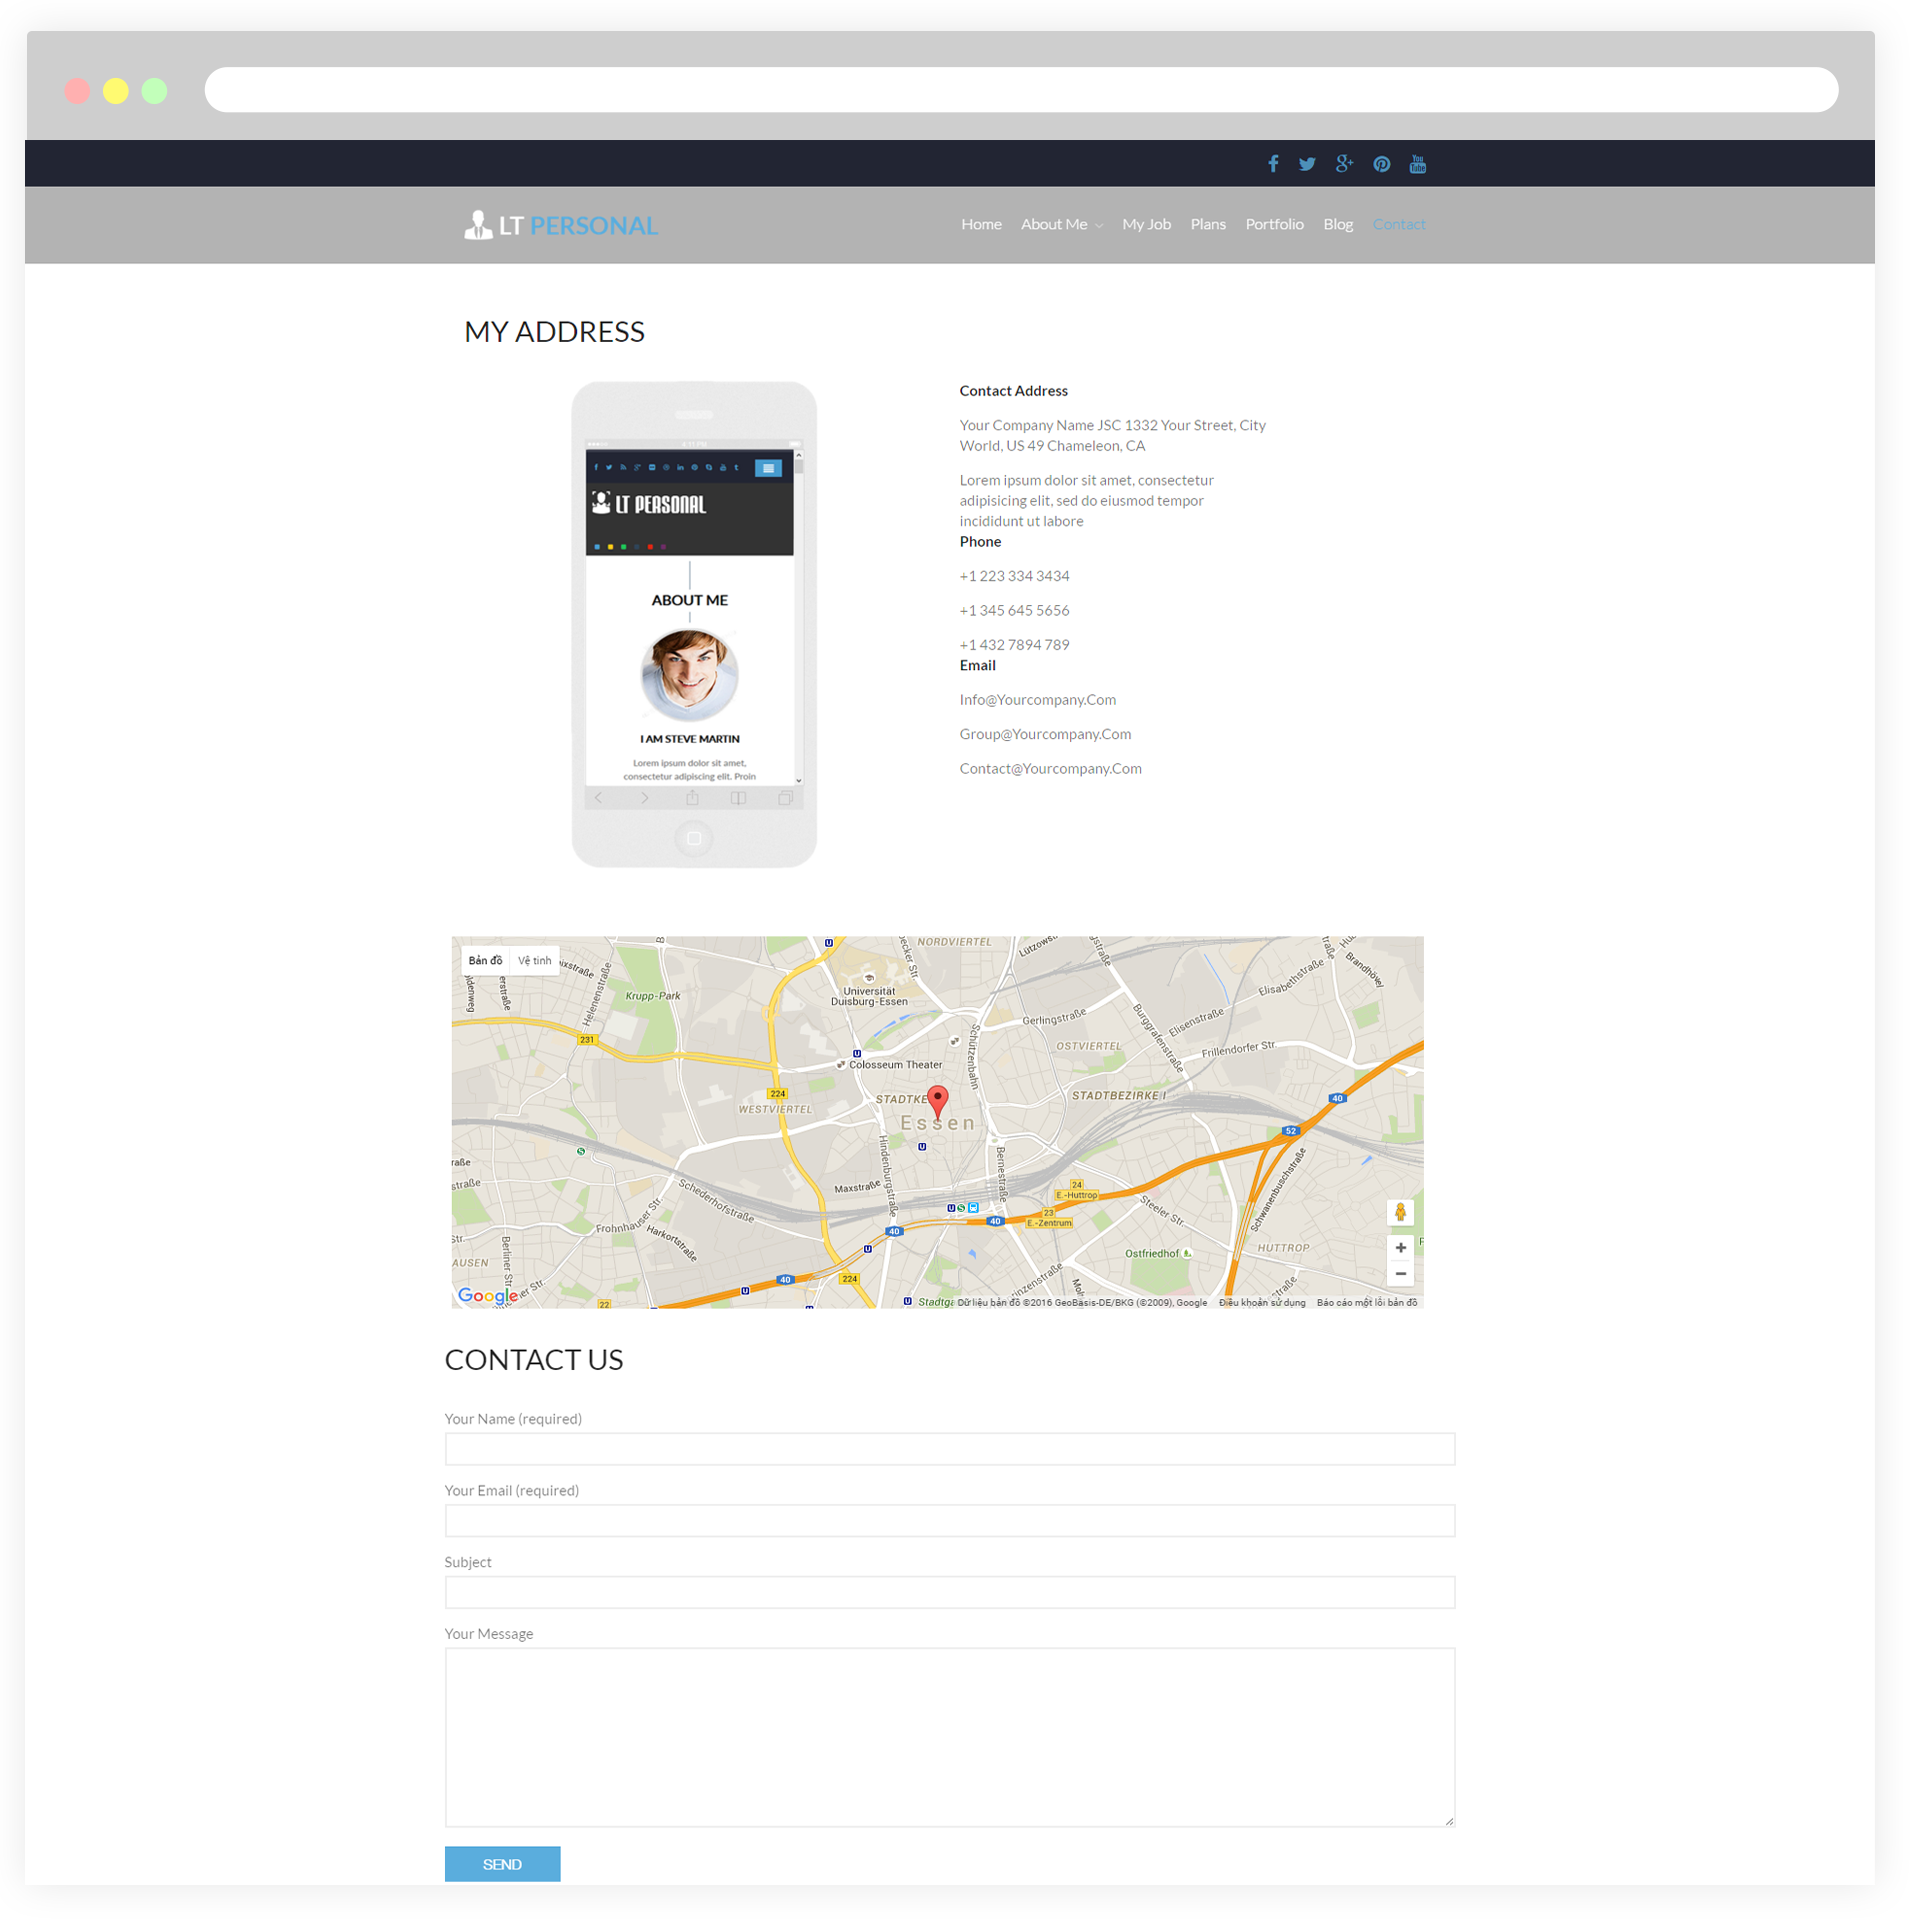This screenshot has height=1921, width=1911.
Task: Click the Ostfriedhof map label
Action: 1151,1253
